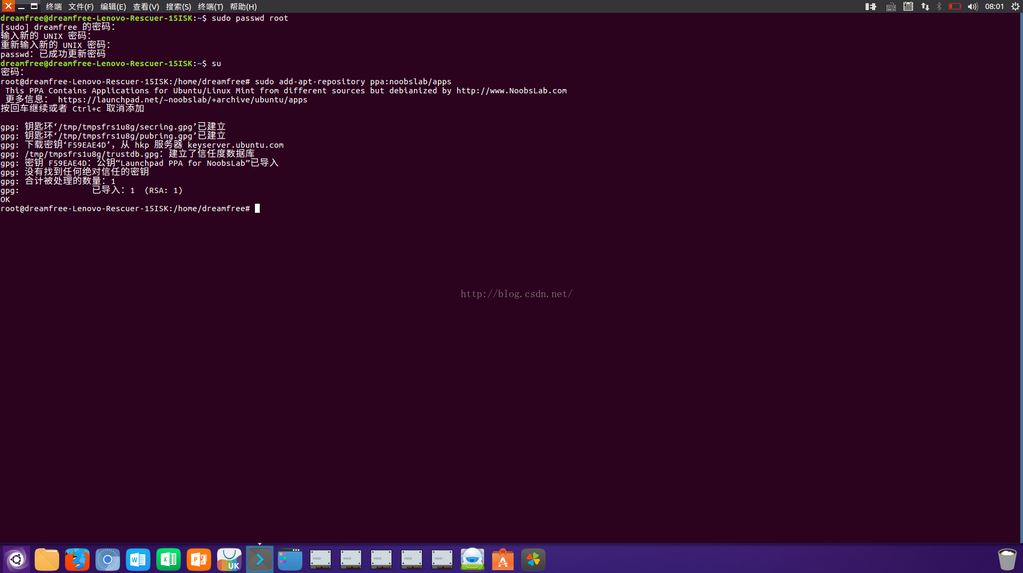Open the 编辑(E) menu
This screenshot has height=573, width=1023.
coord(114,7)
